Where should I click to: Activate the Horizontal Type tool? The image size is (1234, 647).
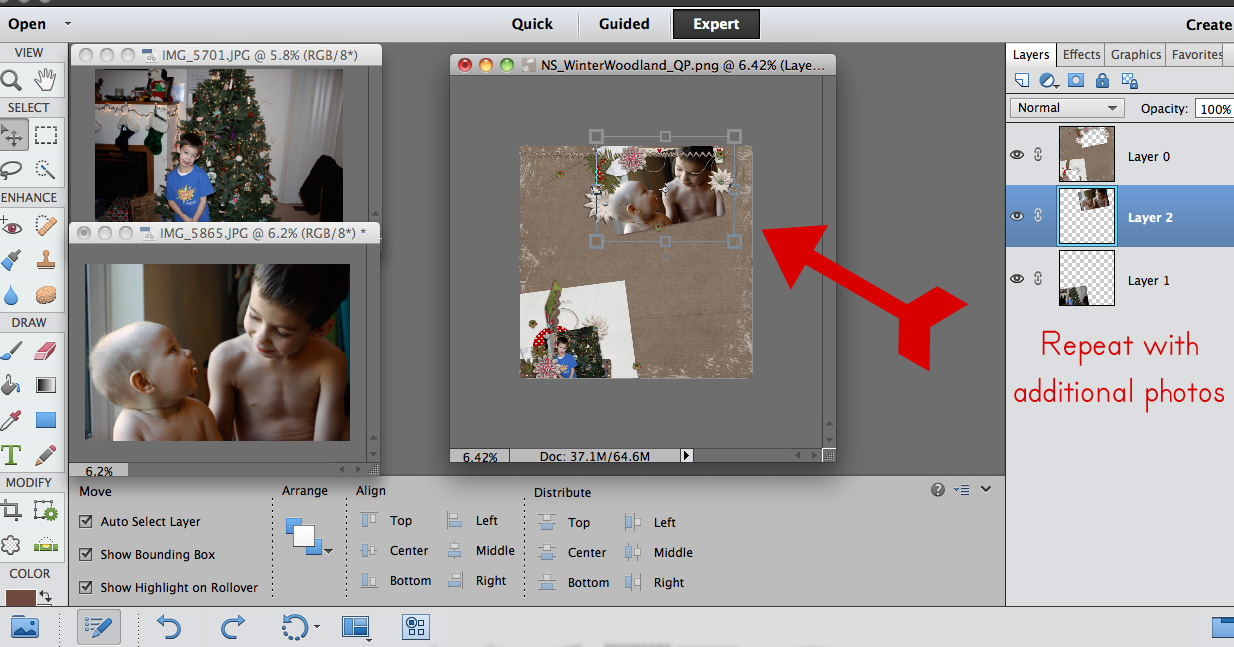tap(12, 455)
